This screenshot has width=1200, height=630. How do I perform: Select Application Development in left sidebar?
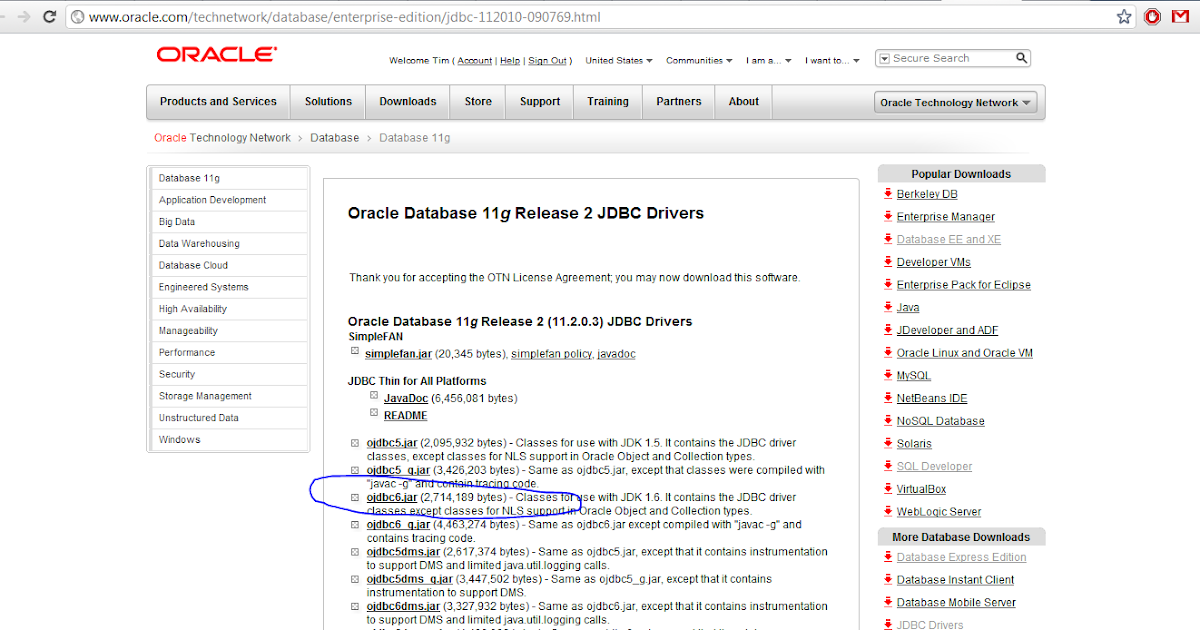click(229, 200)
